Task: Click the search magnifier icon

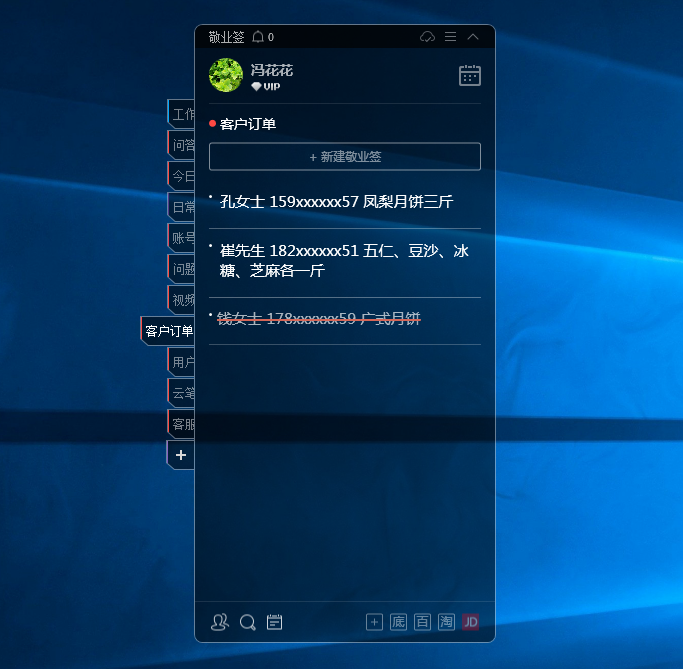Action: 247,622
